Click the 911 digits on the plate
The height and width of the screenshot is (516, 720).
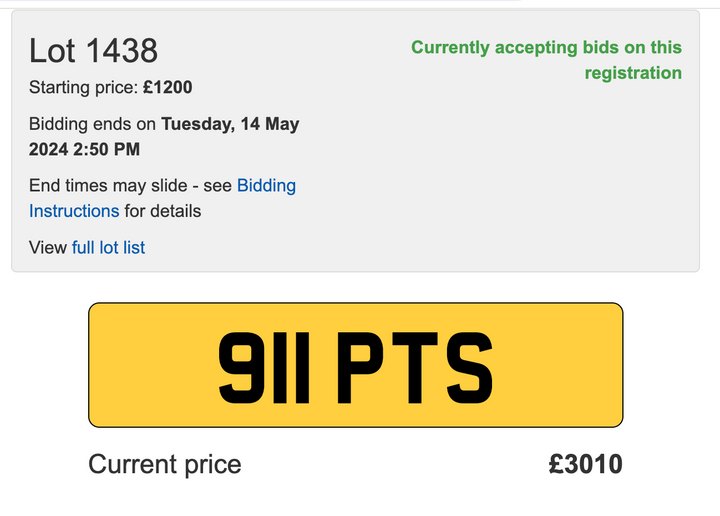click(264, 368)
